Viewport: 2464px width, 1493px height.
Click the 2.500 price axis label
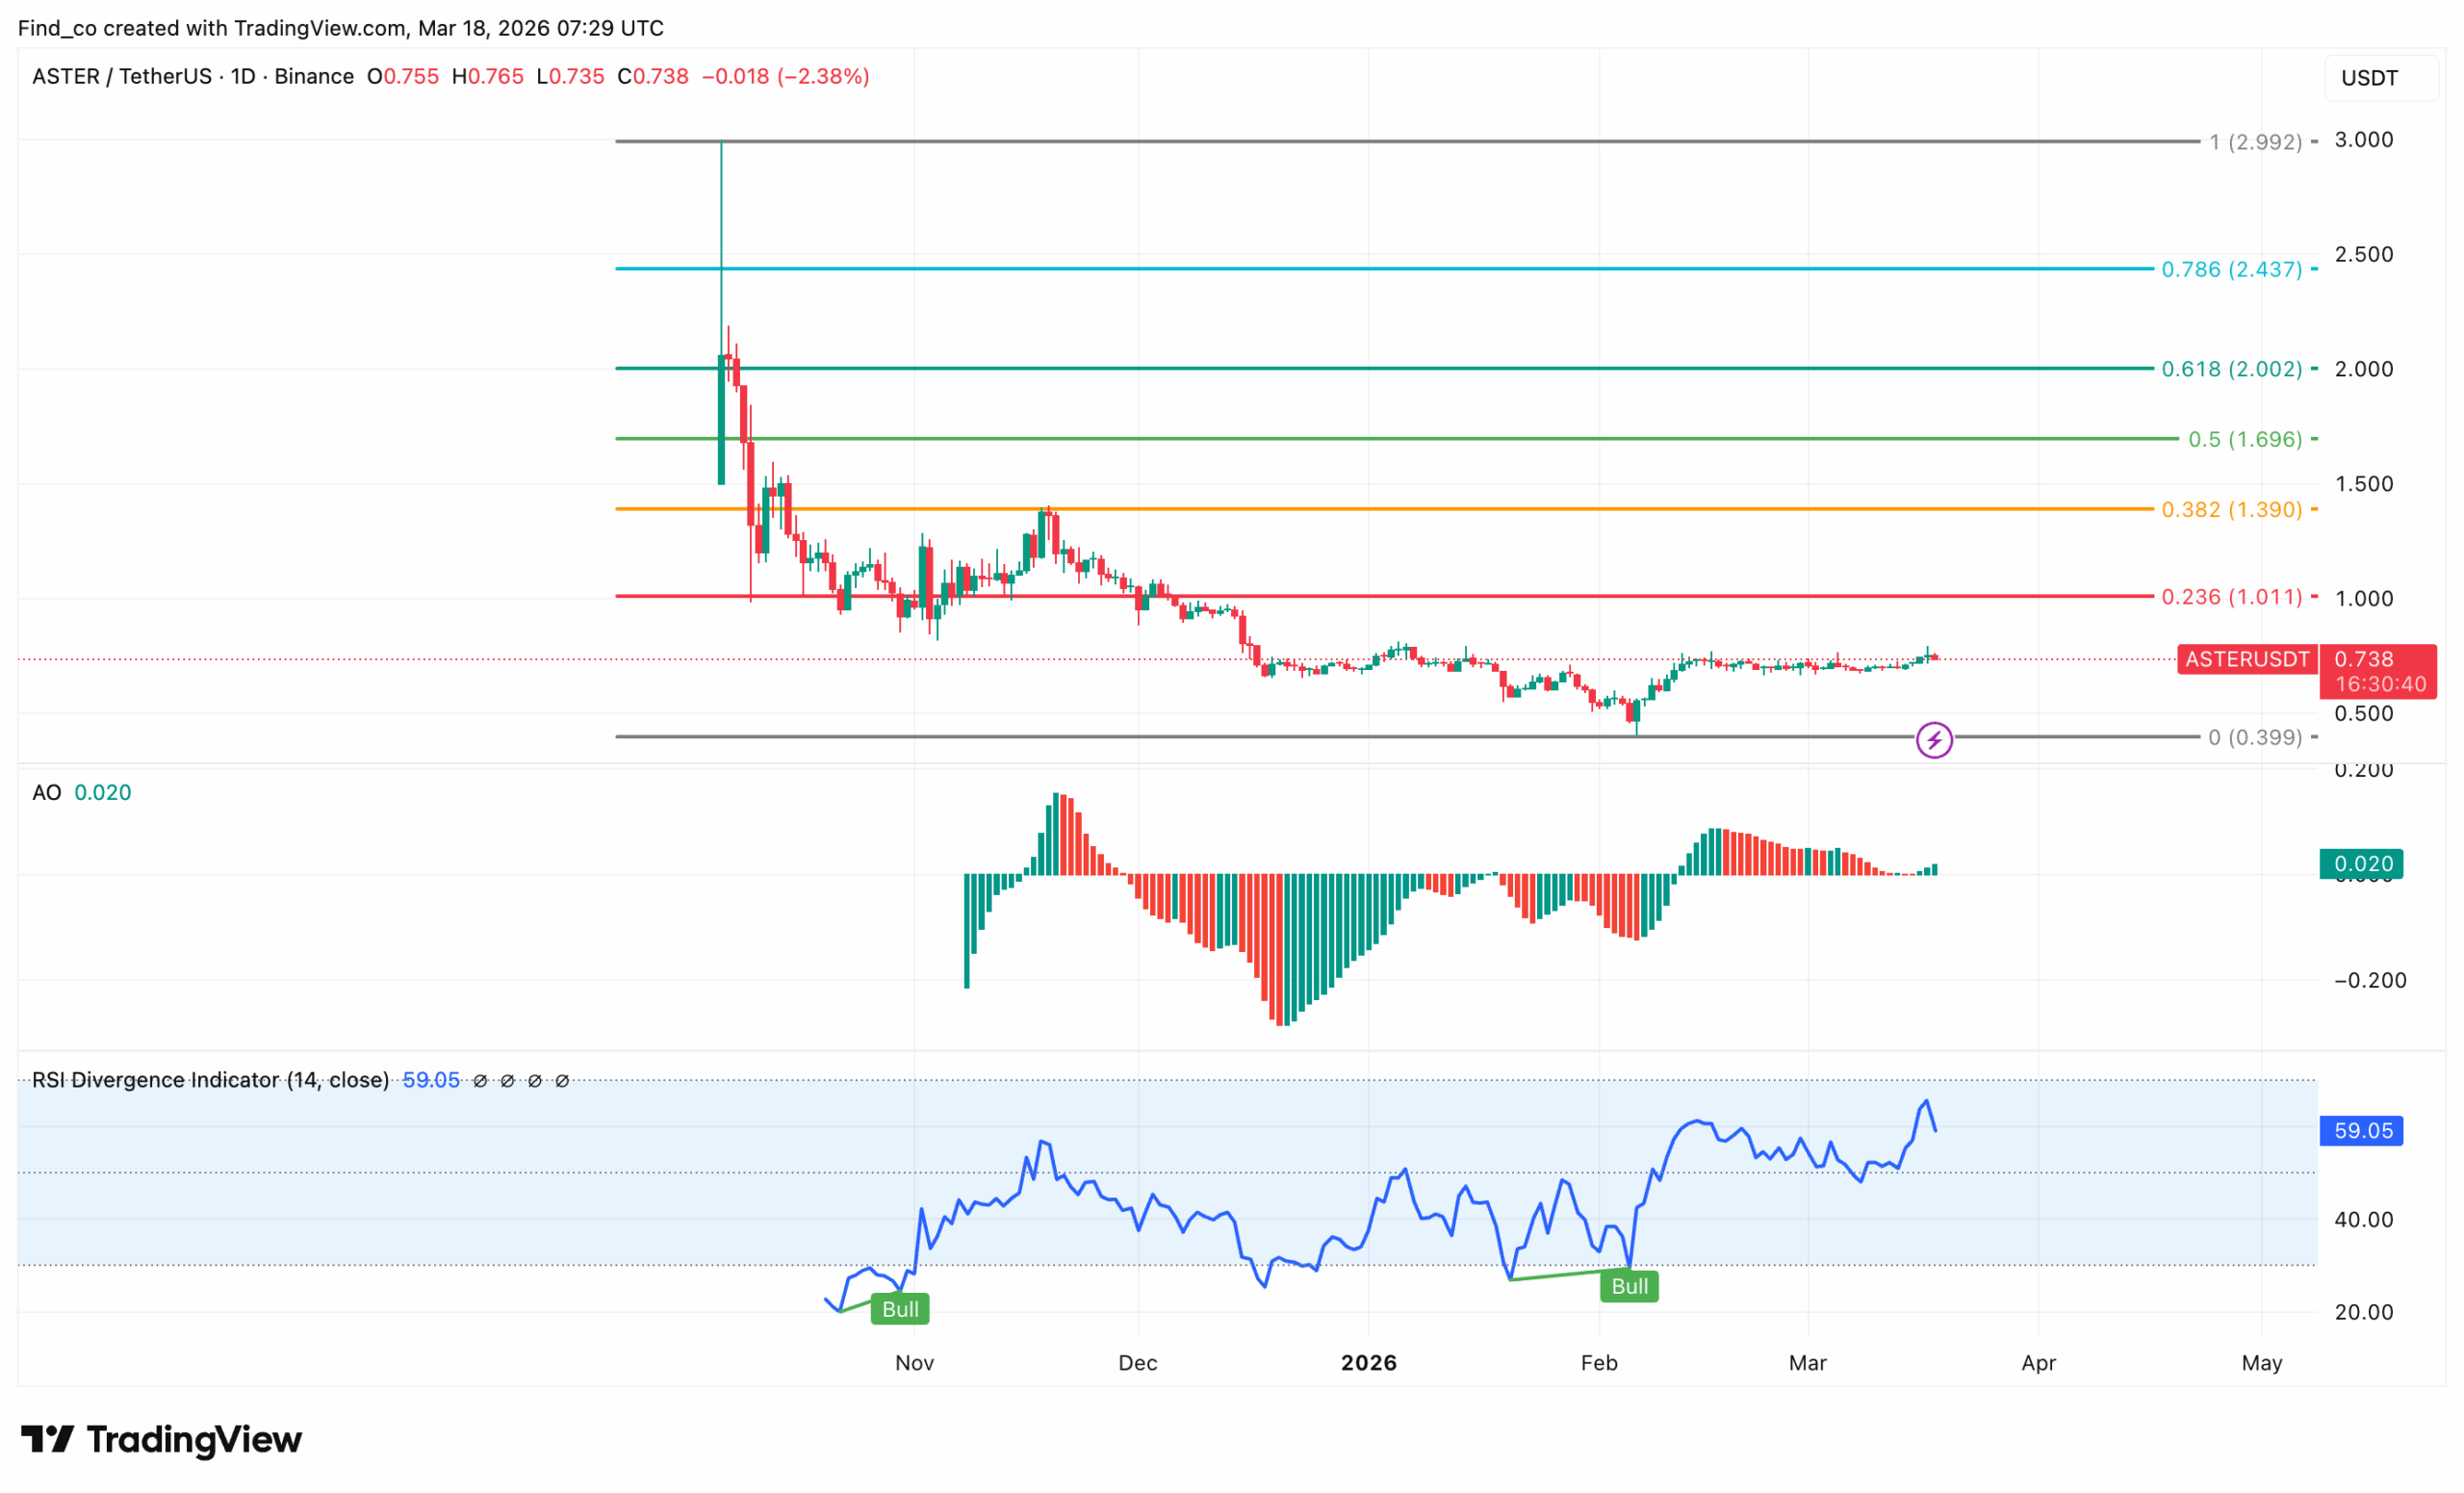click(2364, 254)
